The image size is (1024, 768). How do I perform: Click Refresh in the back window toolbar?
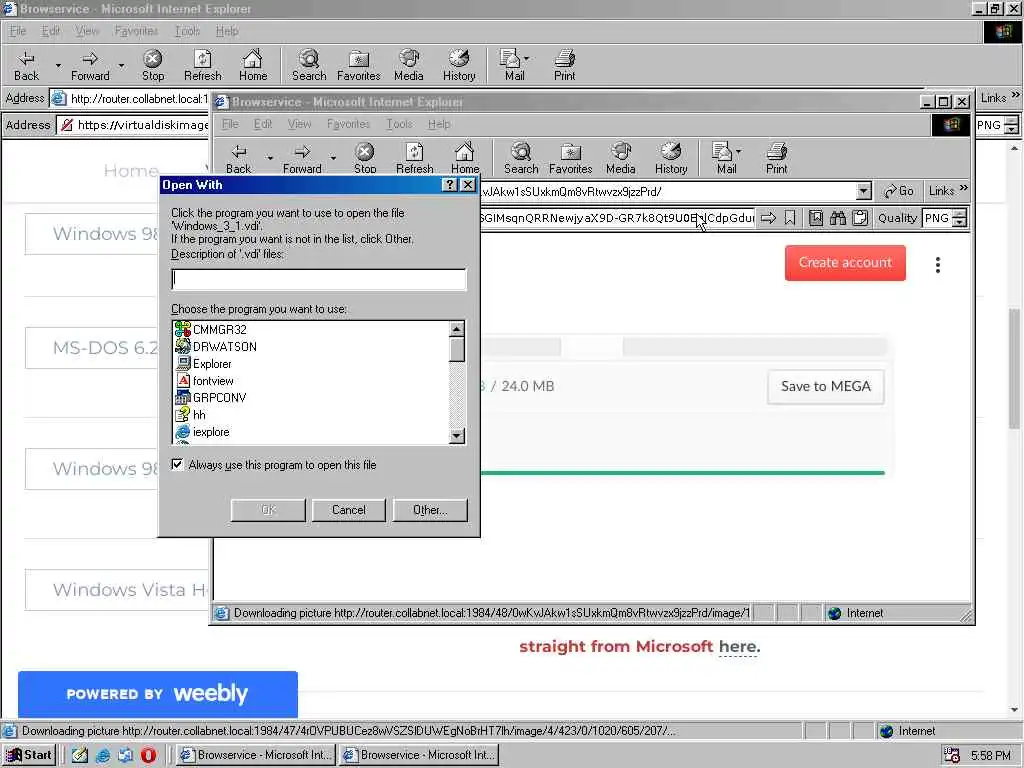click(202, 65)
